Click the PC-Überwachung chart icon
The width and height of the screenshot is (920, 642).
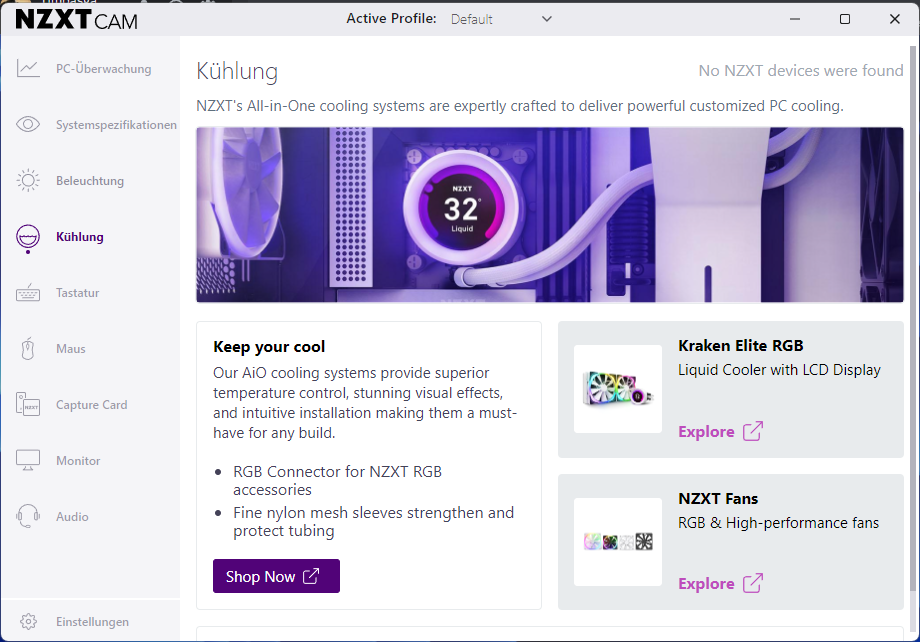[x=28, y=69]
